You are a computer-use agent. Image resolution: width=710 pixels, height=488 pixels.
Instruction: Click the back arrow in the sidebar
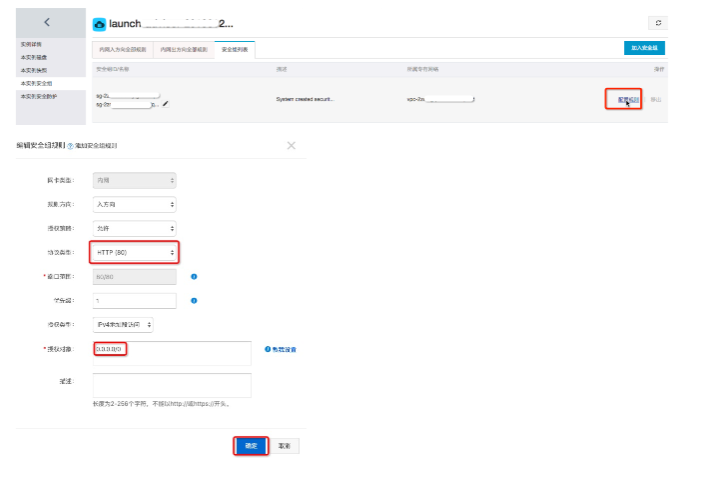47,22
